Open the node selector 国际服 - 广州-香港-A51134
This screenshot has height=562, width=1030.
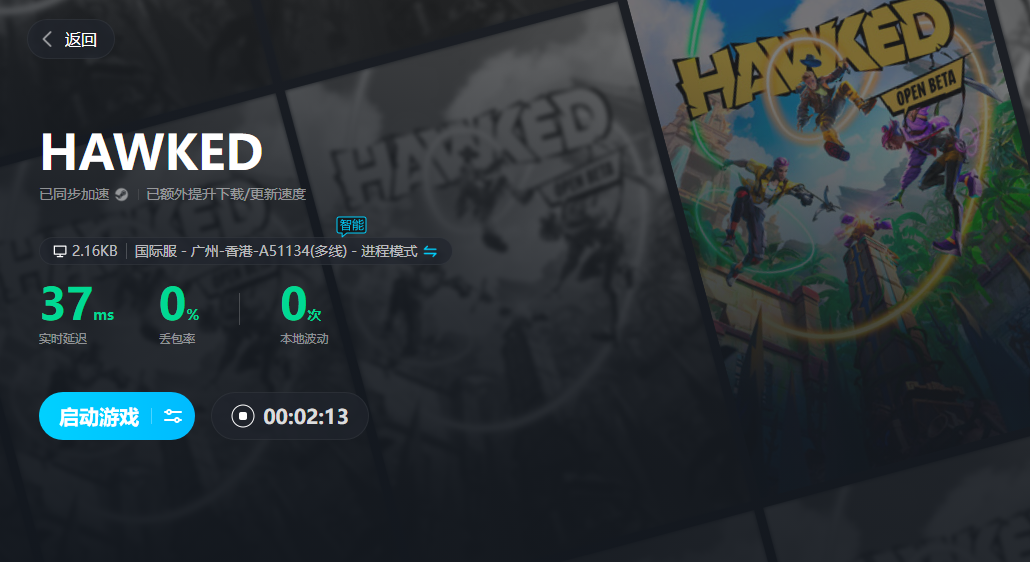point(240,251)
